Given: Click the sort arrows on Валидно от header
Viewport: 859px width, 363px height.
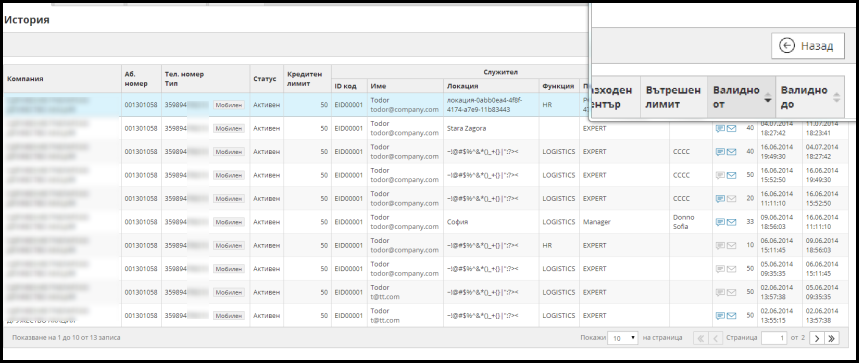Looking at the screenshot, I should [x=768, y=97].
